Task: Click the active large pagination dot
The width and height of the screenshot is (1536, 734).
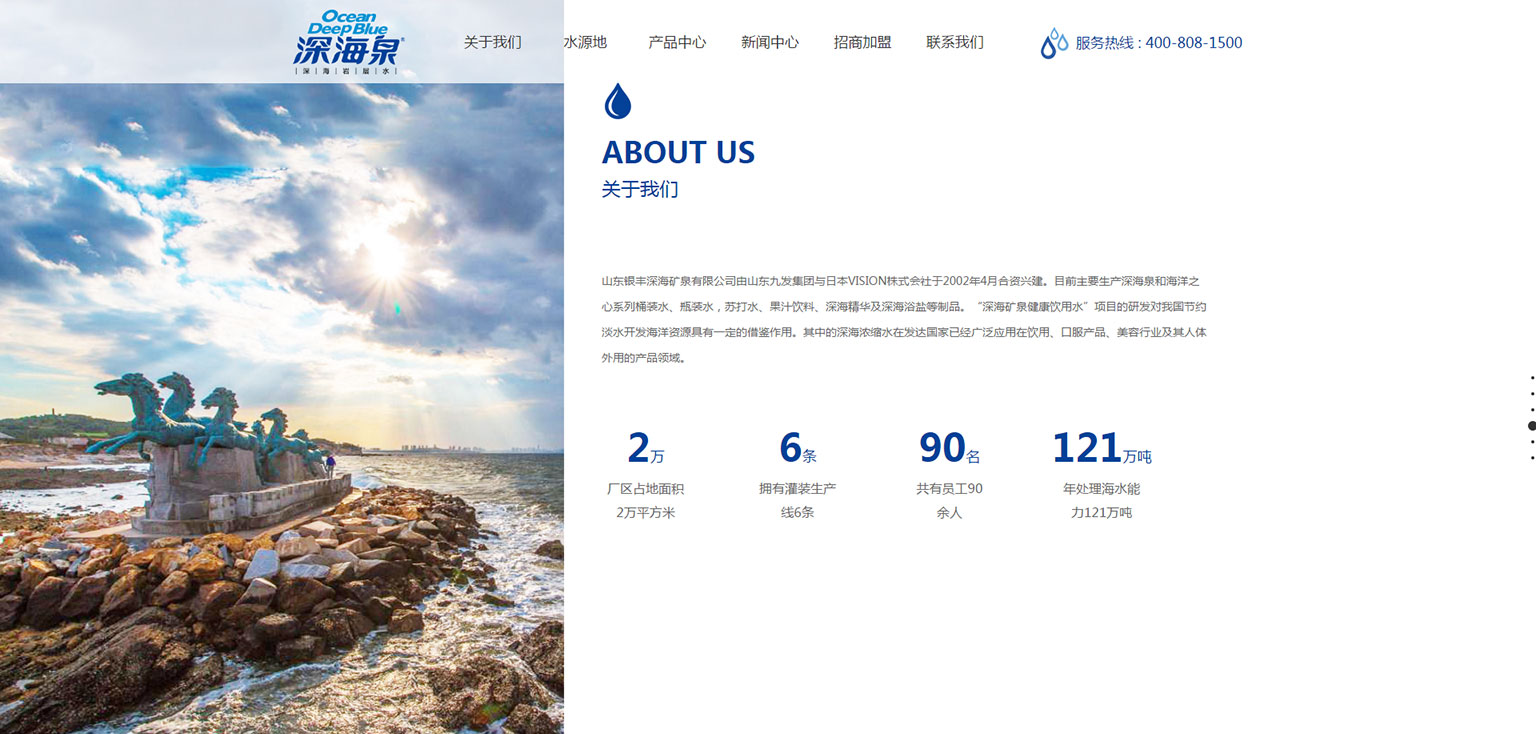Action: click(x=1532, y=426)
